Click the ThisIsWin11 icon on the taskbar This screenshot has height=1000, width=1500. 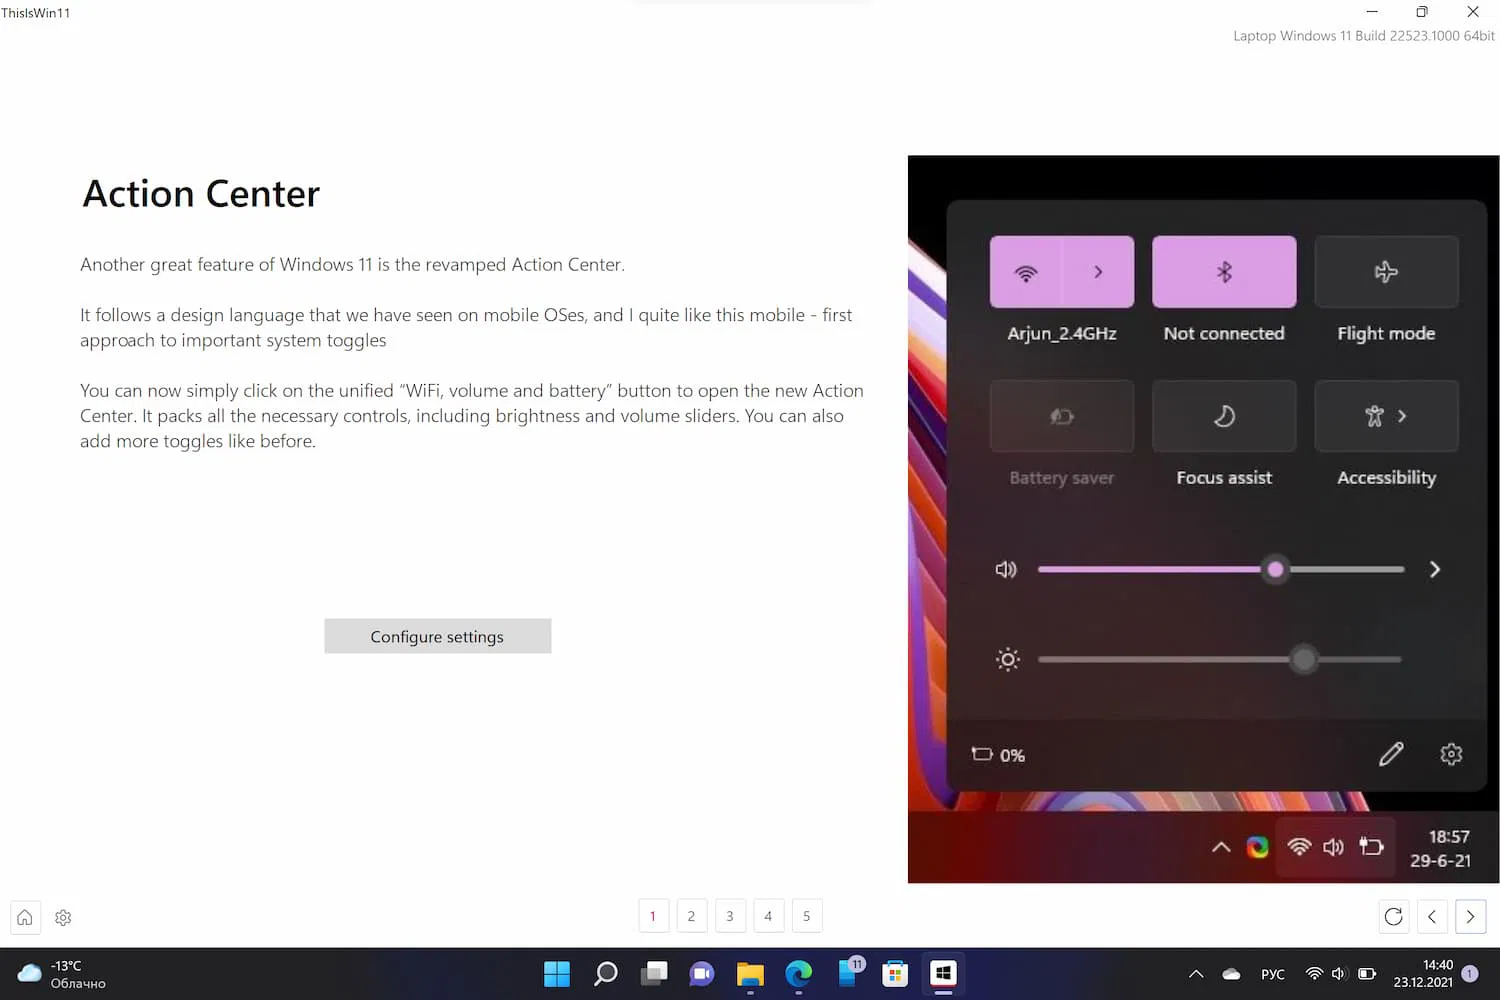[943, 973]
